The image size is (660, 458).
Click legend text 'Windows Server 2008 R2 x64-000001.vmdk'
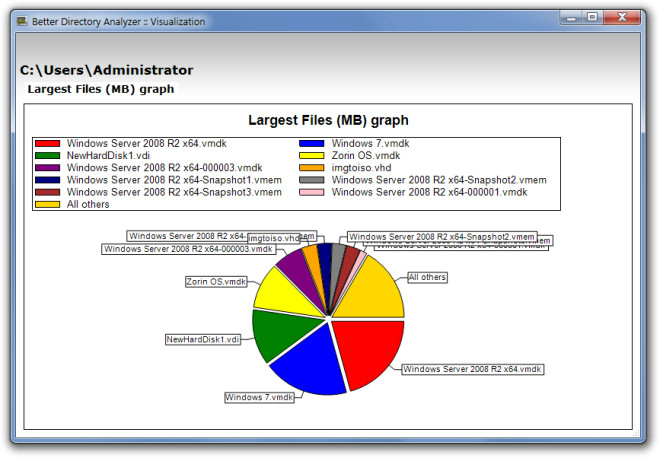click(x=429, y=192)
